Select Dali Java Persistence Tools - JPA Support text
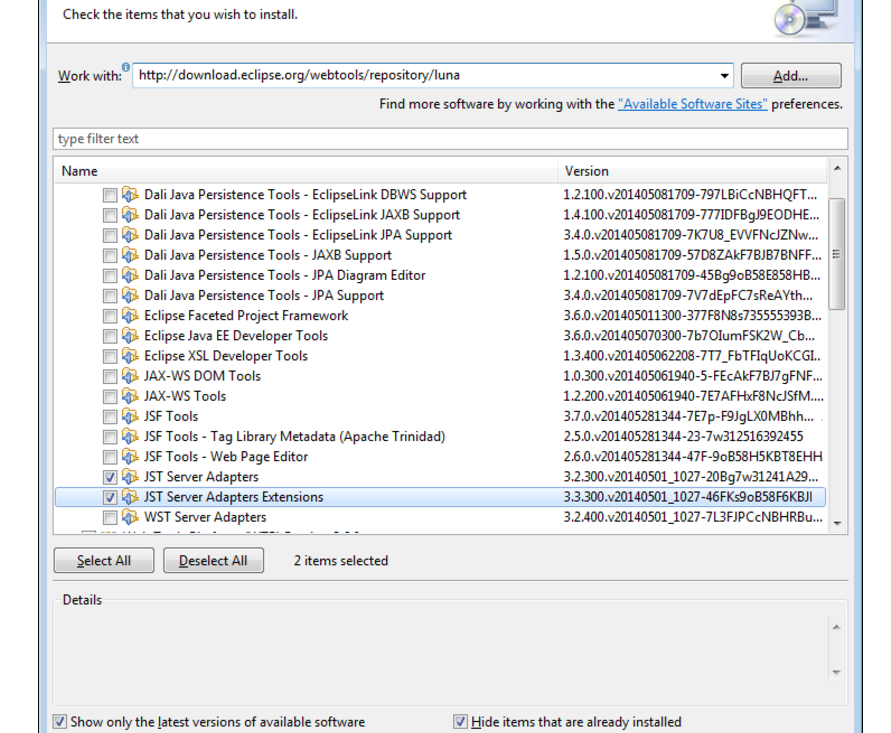891x733 pixels. 264,296
